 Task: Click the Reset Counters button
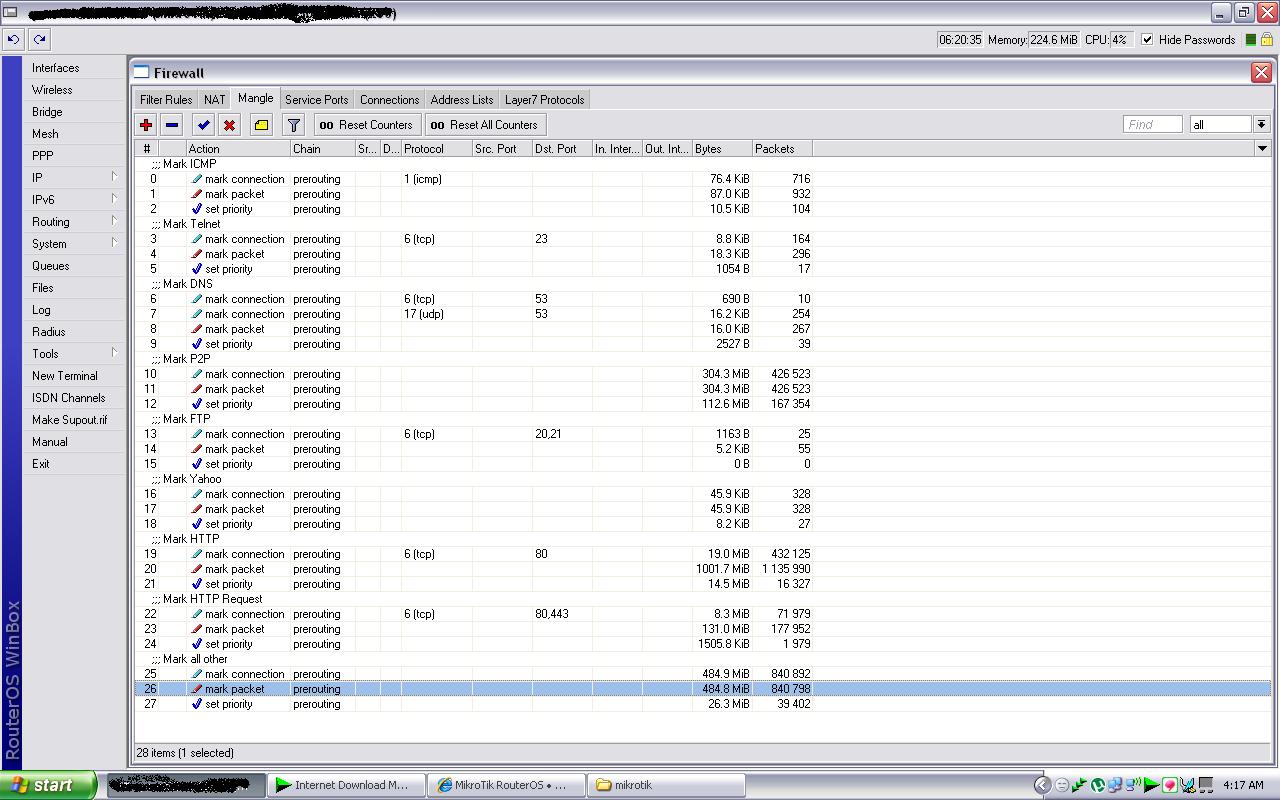pos(367,125)
